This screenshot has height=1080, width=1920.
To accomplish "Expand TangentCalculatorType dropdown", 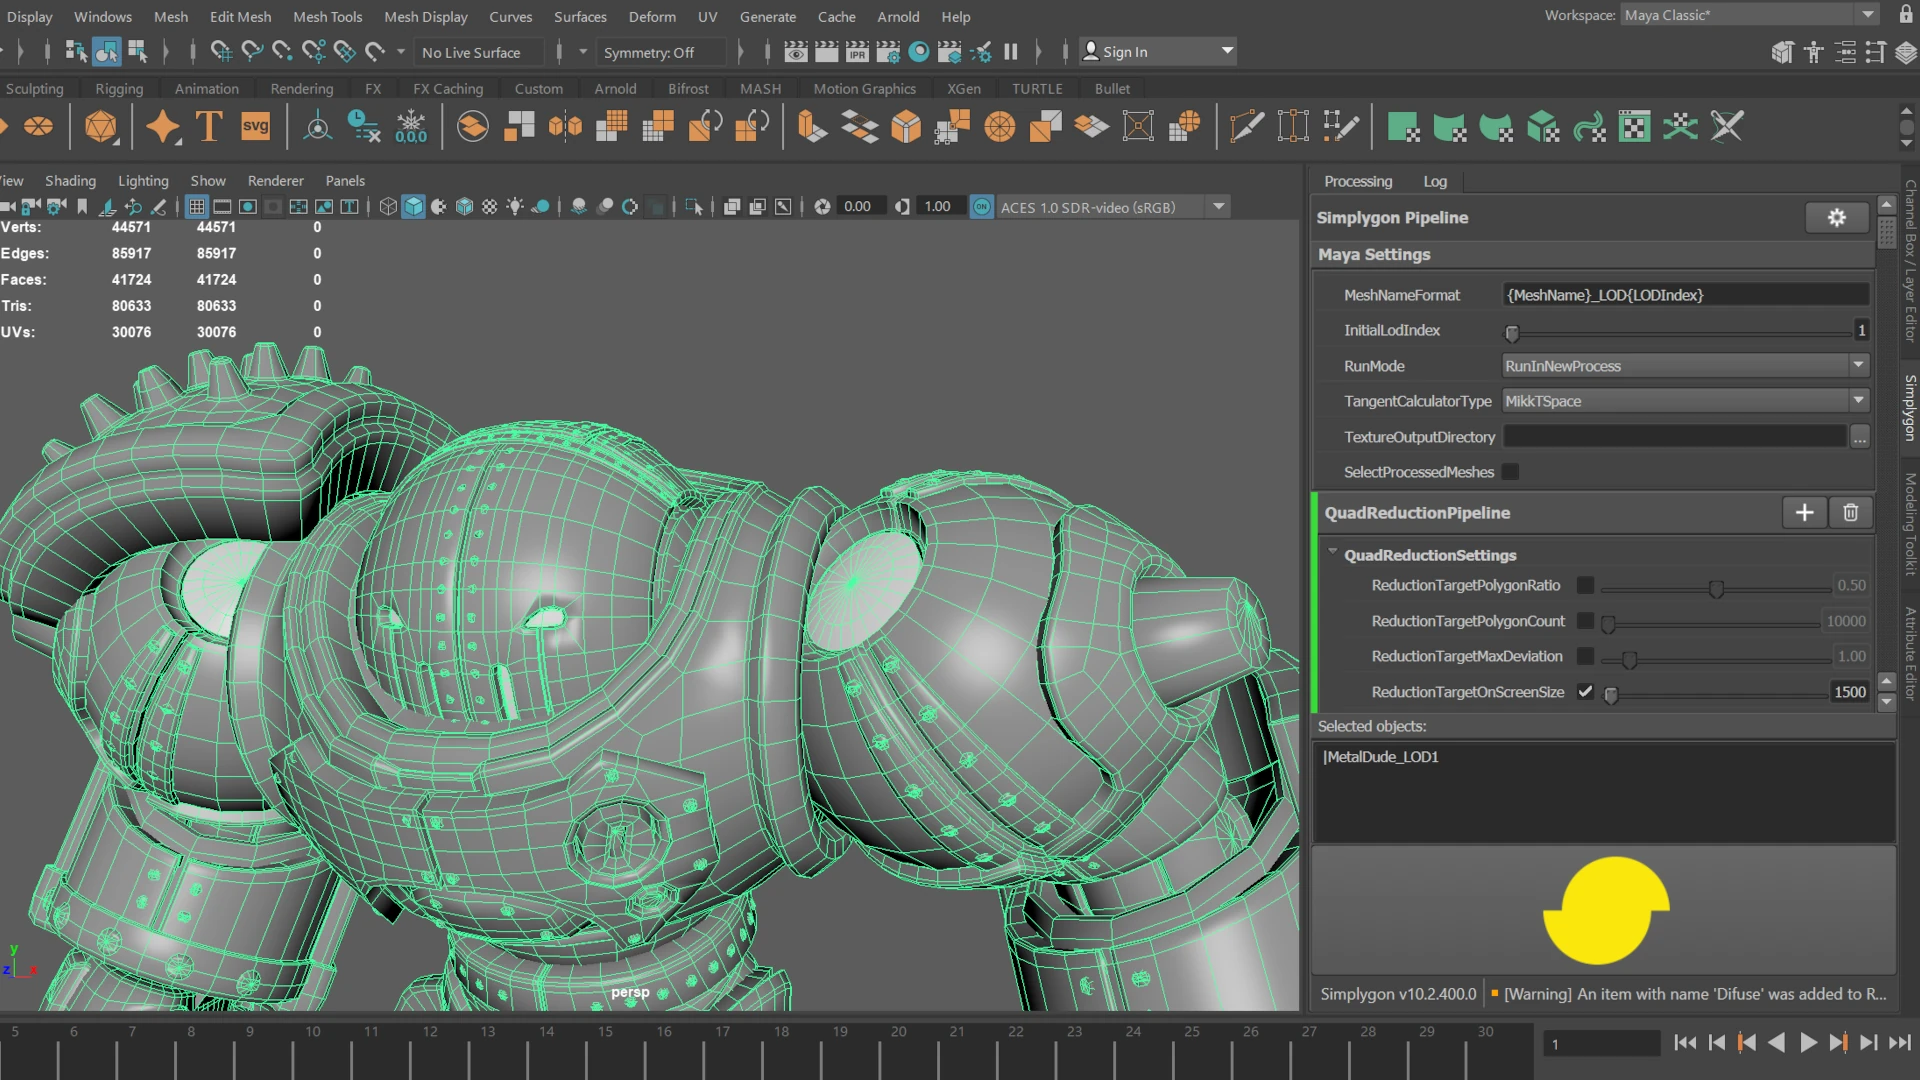I will (1858, 400).
